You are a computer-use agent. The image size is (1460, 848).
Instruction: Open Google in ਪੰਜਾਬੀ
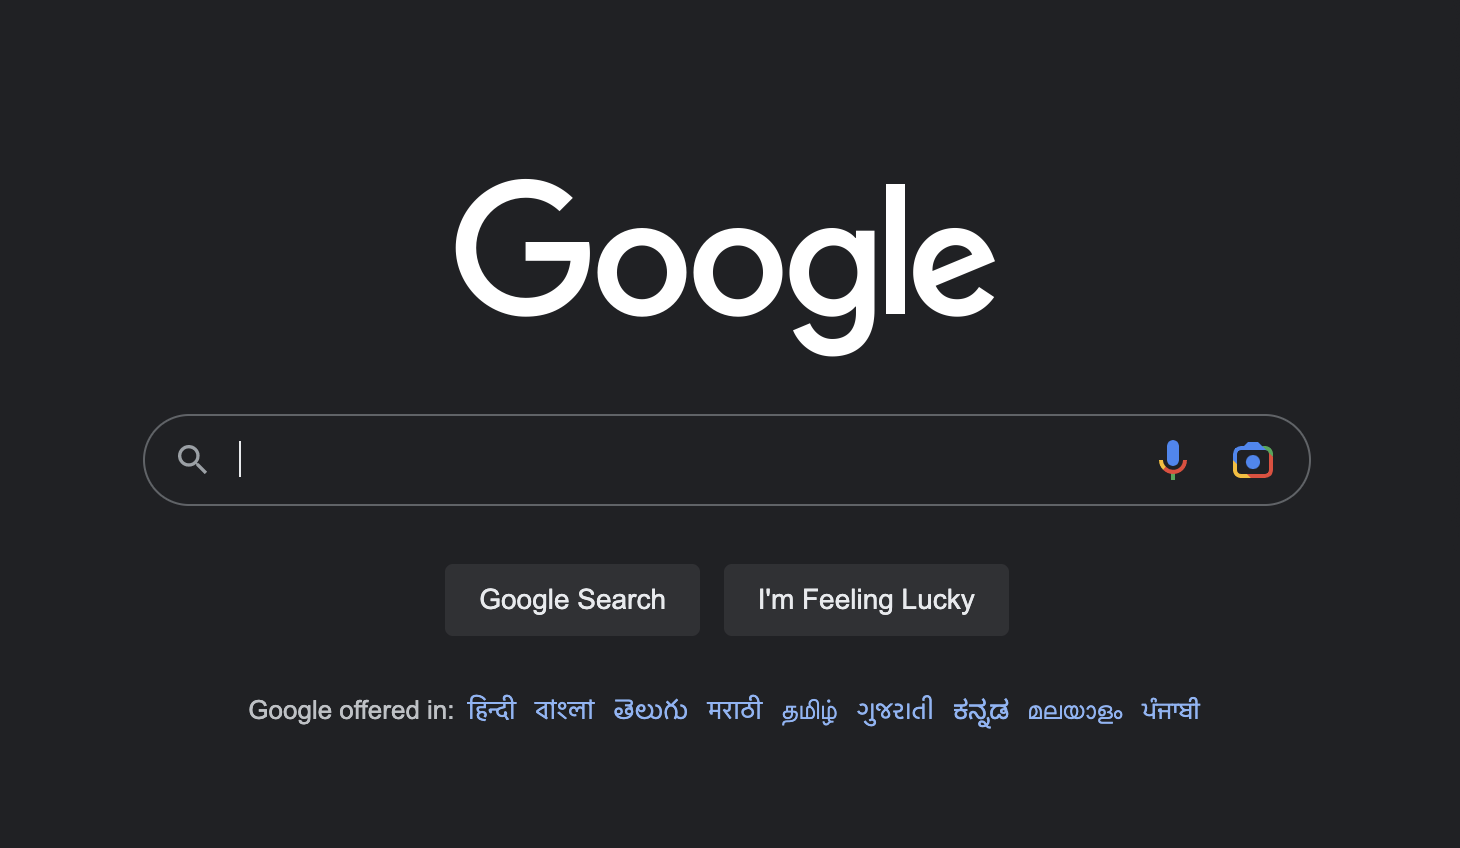click(x=1170, y=709)
